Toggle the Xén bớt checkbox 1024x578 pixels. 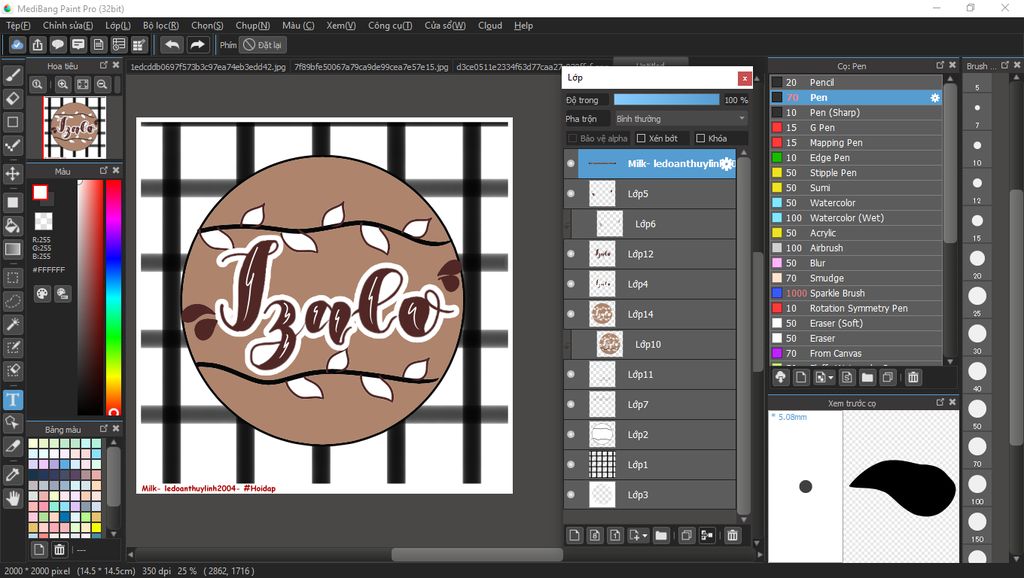point(641,138)
